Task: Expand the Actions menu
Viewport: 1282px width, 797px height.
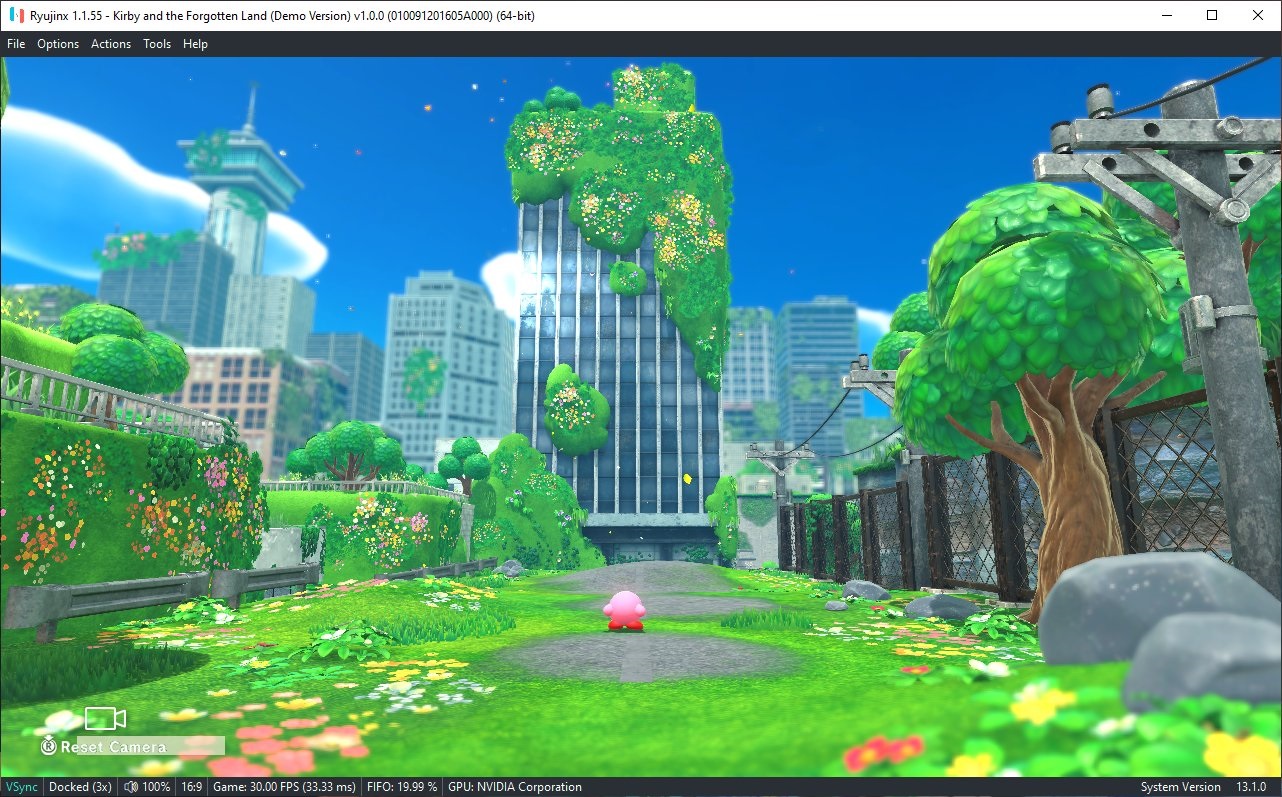Action: [111, 44]
